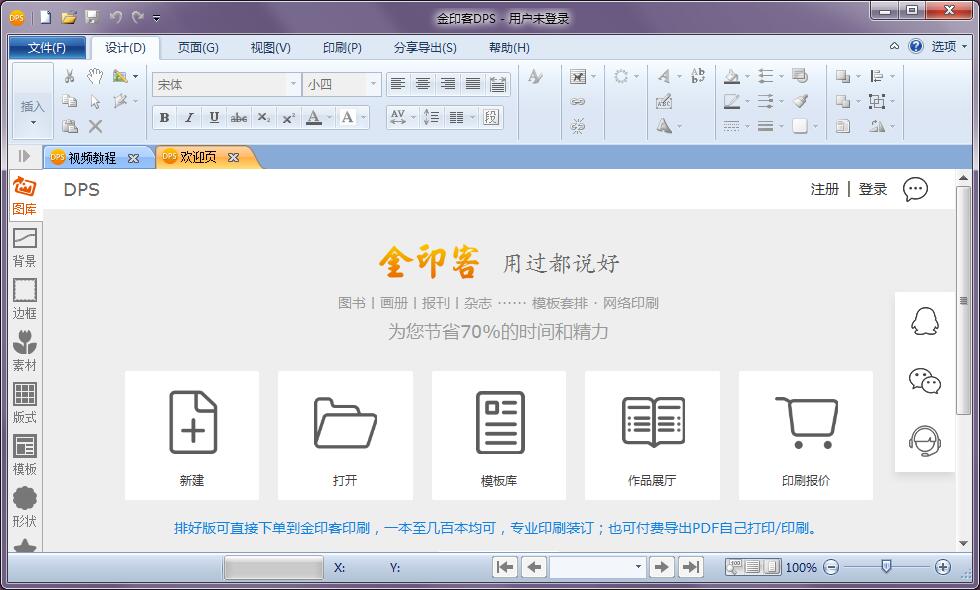Image resolution: width=980 pixels, height=590 pixels.
Task: Switch to the 视频教程 document tab
Action: pyautogui.click(x=92, y=158)
